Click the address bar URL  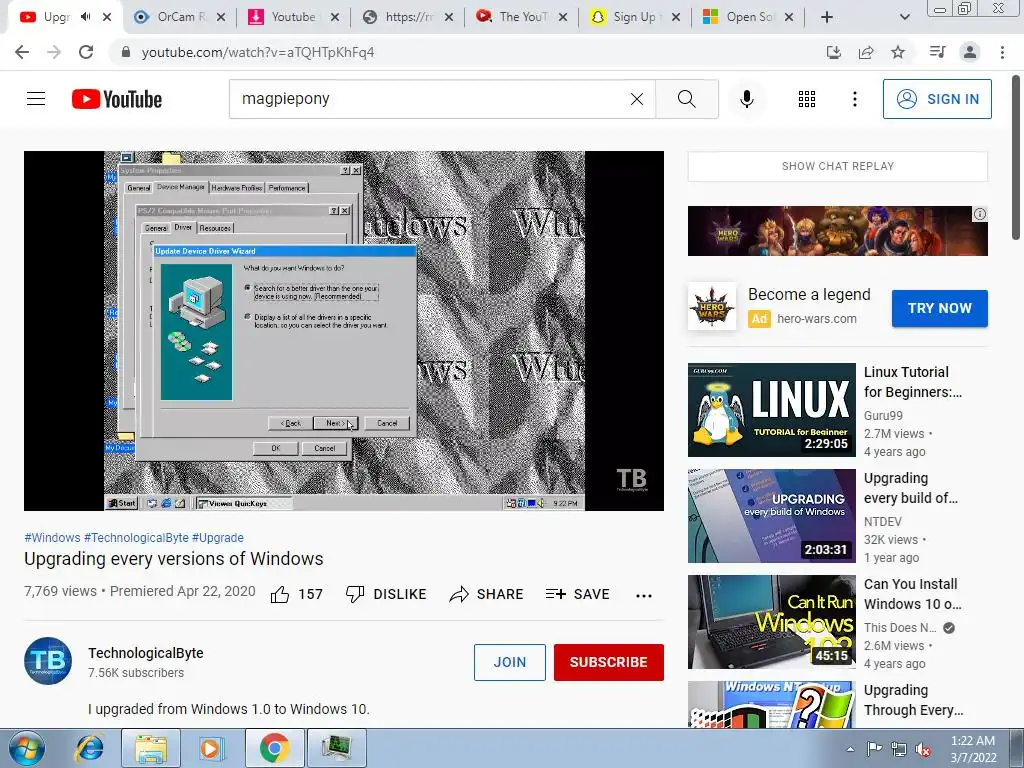point(257,52)
